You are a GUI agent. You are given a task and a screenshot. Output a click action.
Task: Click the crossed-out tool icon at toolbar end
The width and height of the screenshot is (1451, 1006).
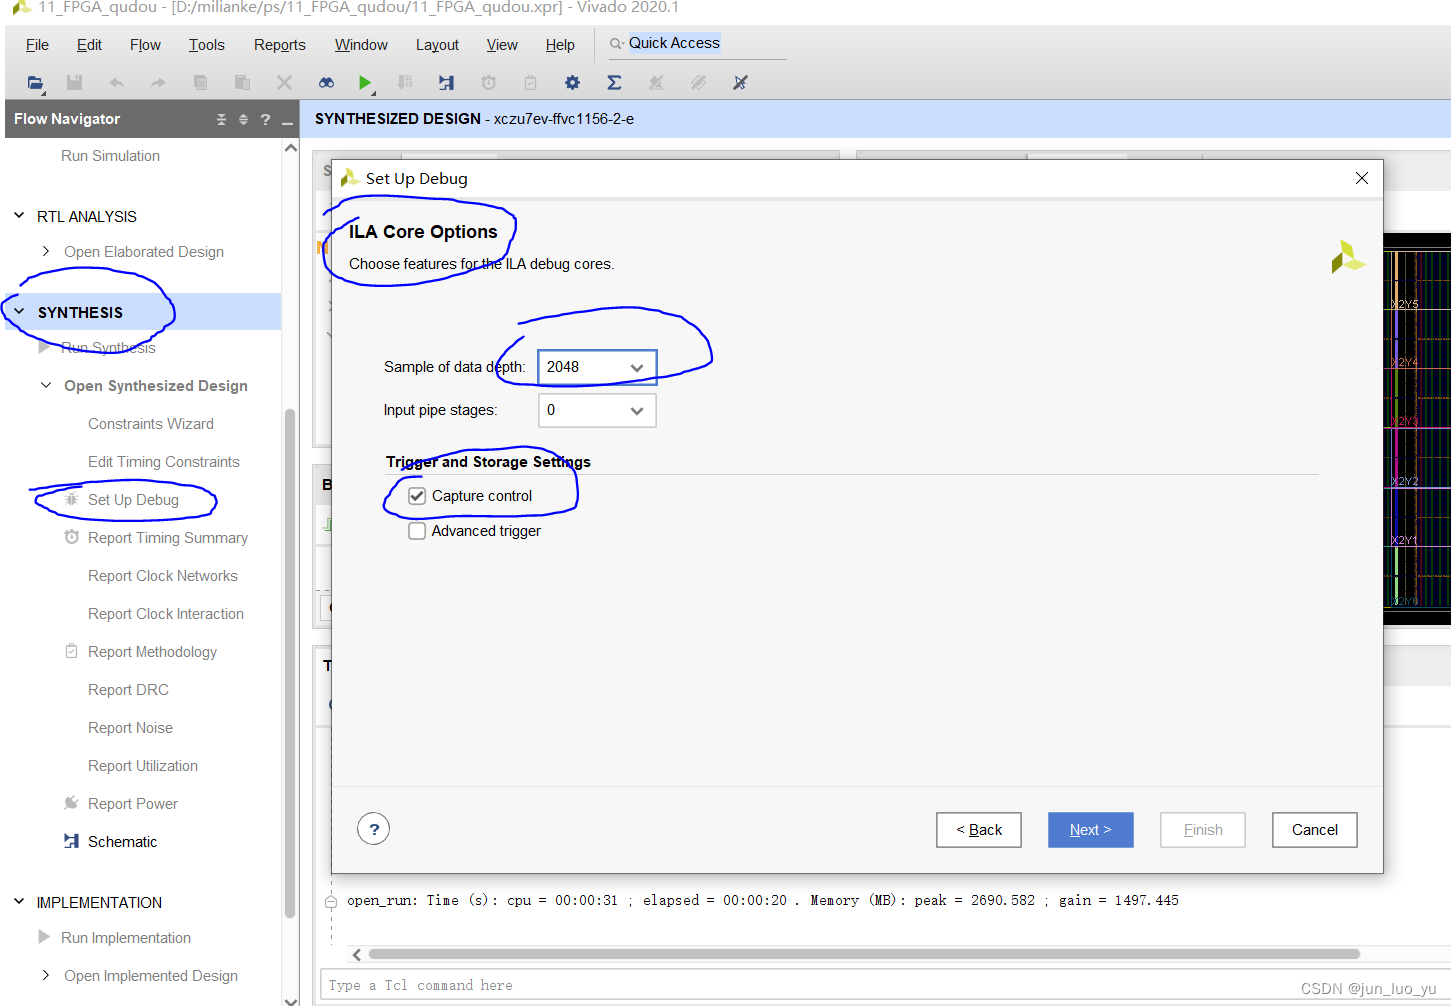click(740, 83)
